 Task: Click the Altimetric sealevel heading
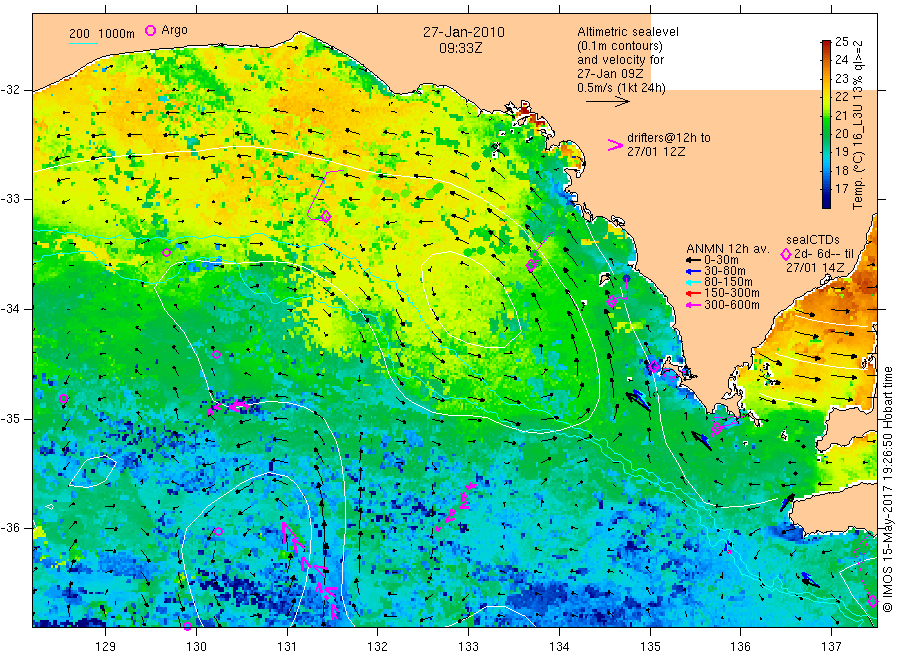628,32
